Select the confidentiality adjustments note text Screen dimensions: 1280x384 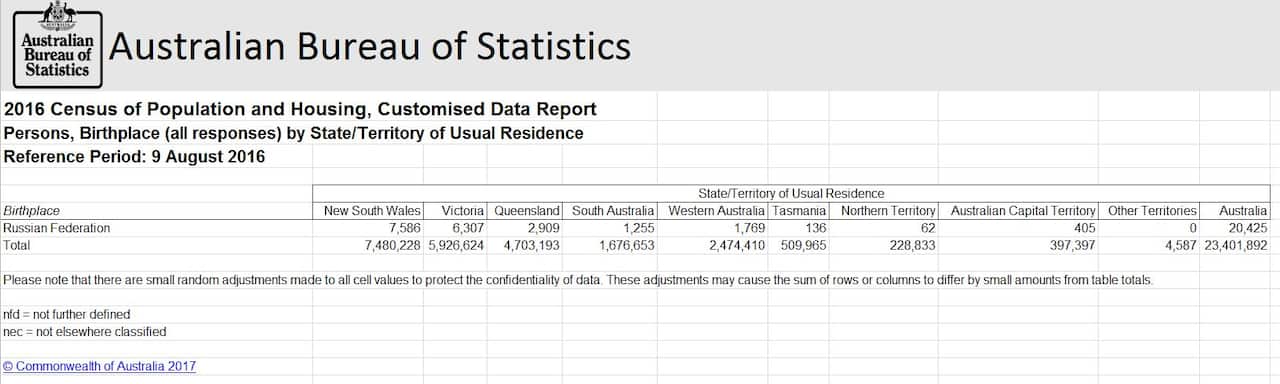coord(578,279)
